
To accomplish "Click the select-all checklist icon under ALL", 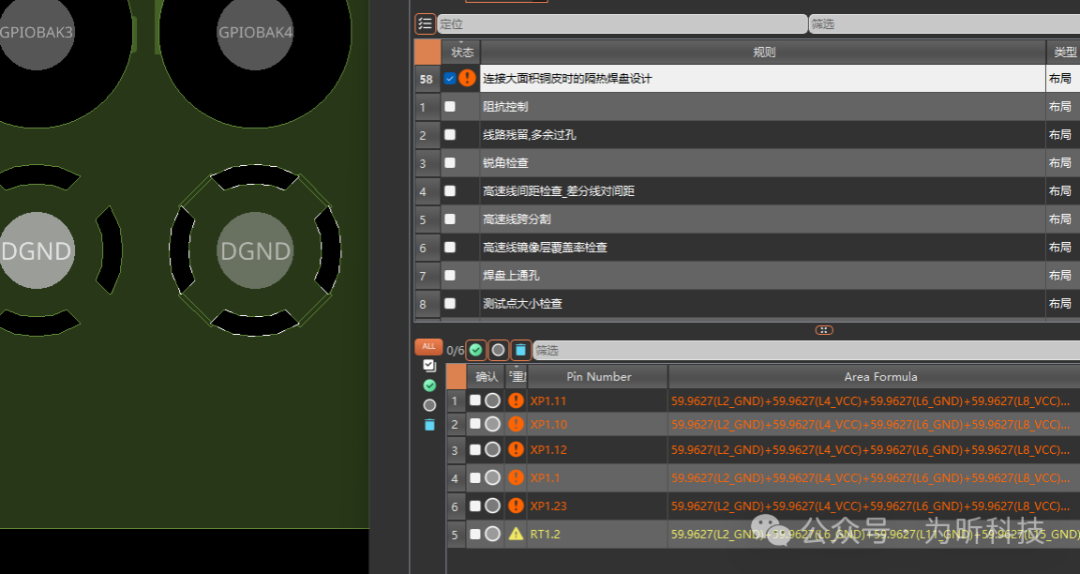I will (430, 365).
